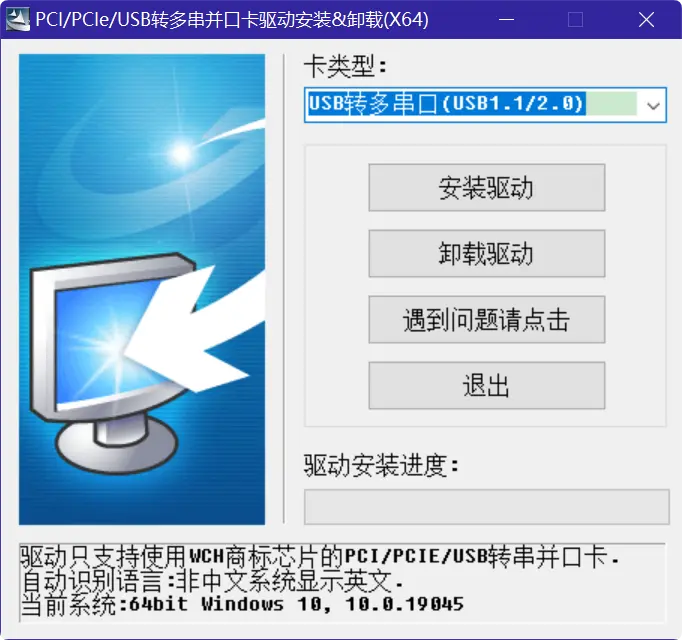Screen dimensions: 682x640
Task: Click the driver install progress bar
Action: (487, 507)
